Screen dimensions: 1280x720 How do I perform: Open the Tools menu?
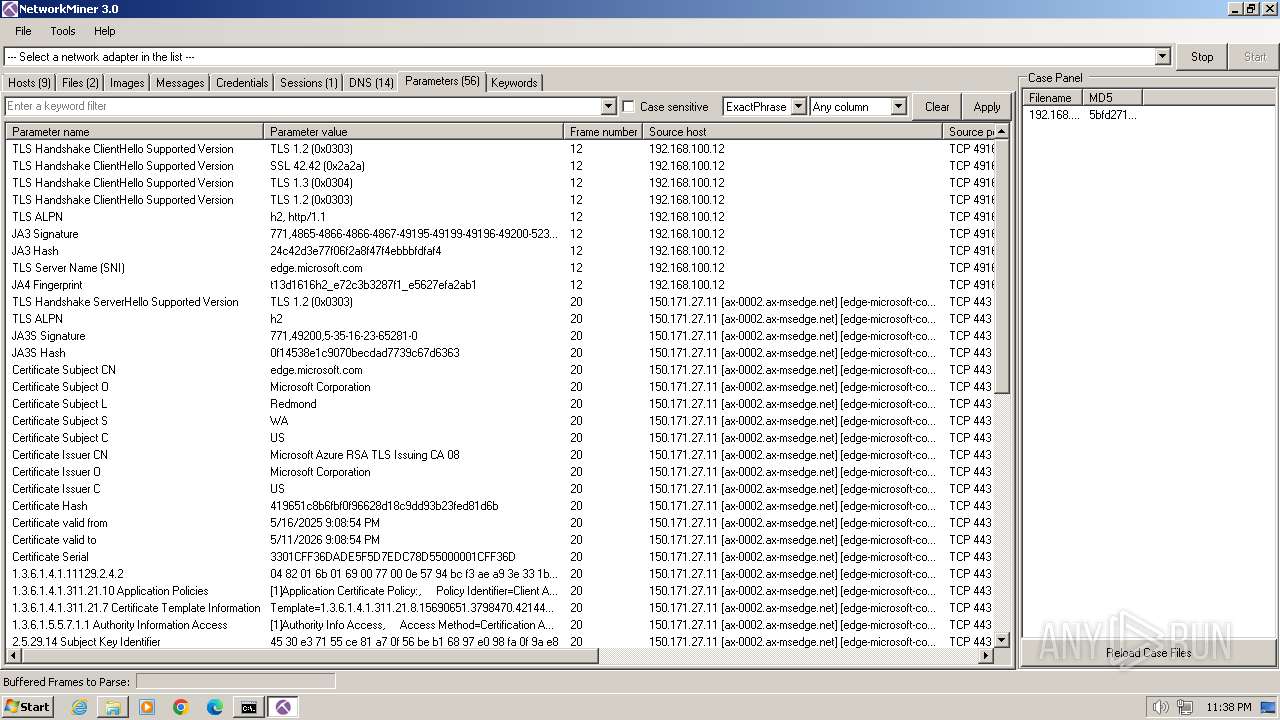(x=63, y=31)
